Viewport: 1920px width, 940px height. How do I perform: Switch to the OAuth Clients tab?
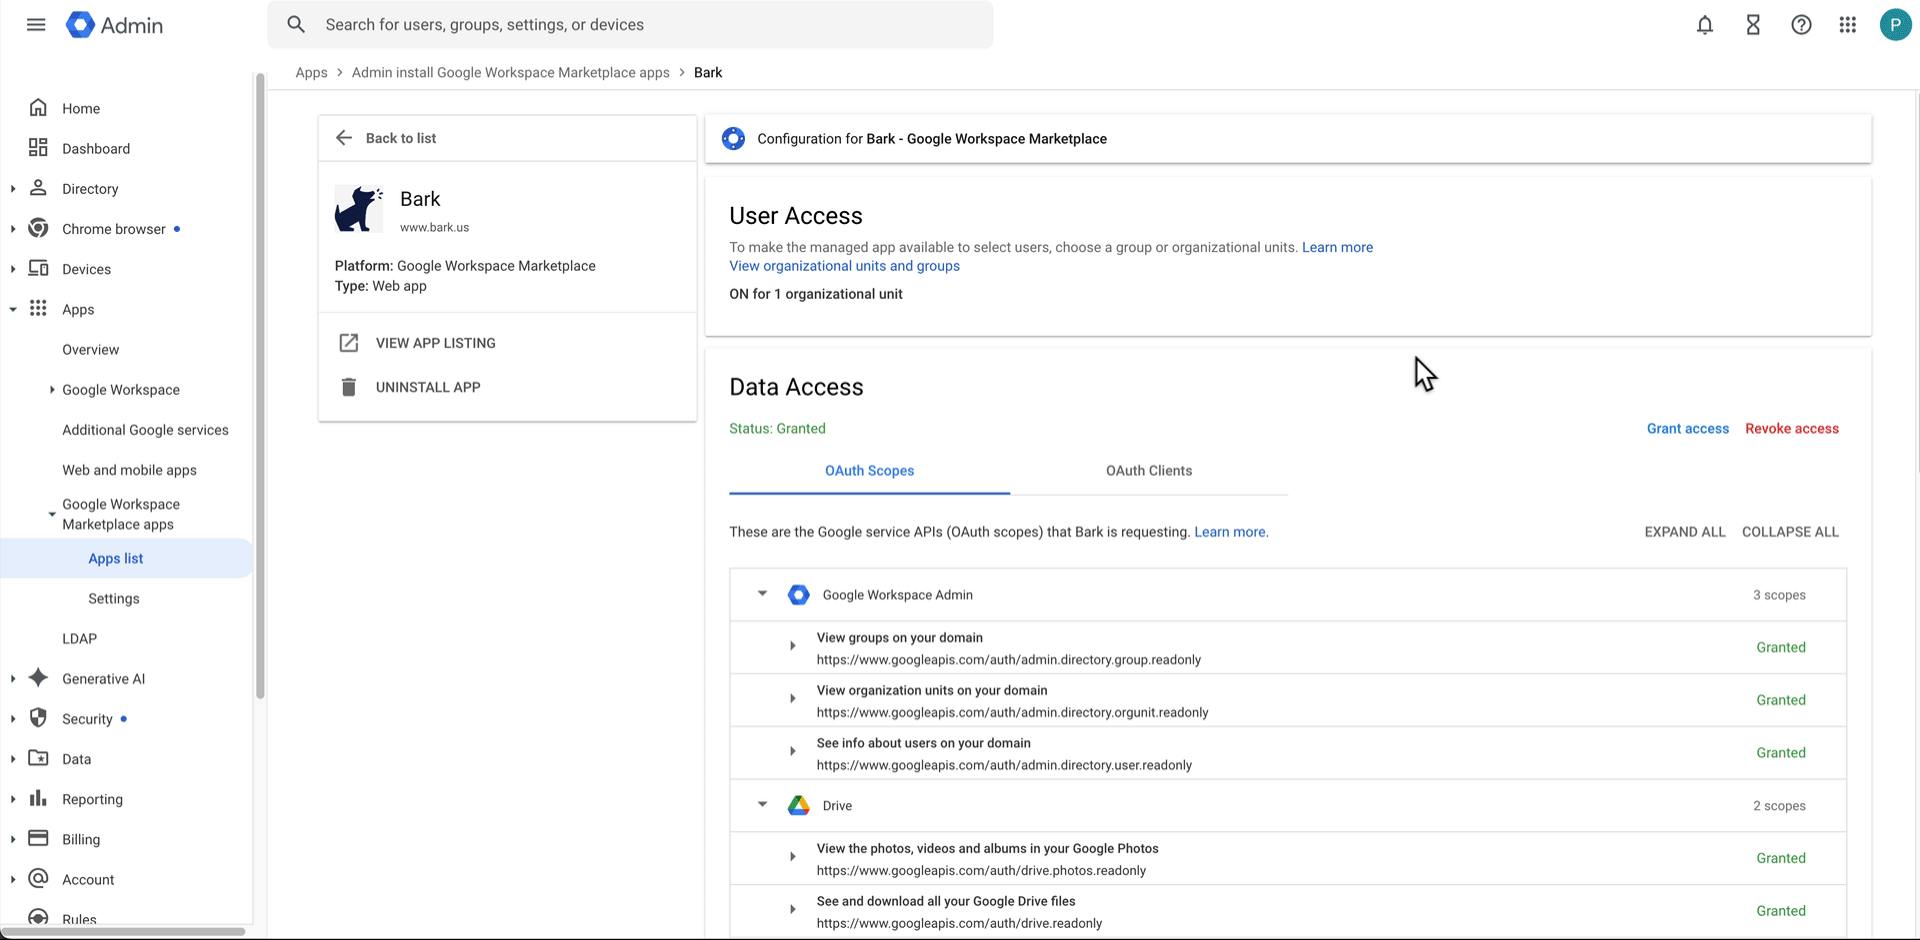click(x=1149, y=471)
